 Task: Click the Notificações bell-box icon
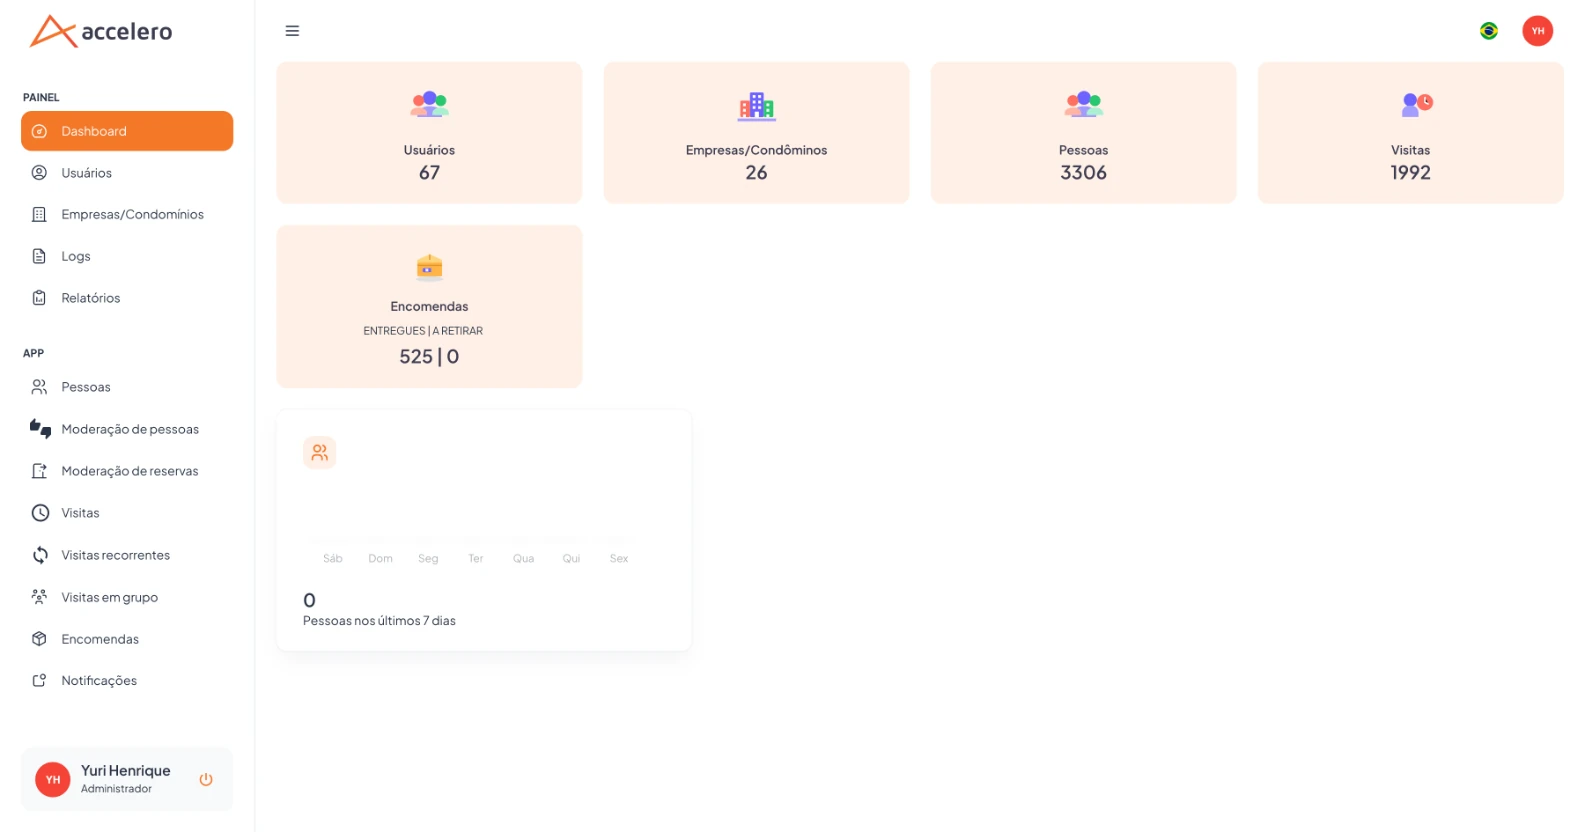click(39, 680)
